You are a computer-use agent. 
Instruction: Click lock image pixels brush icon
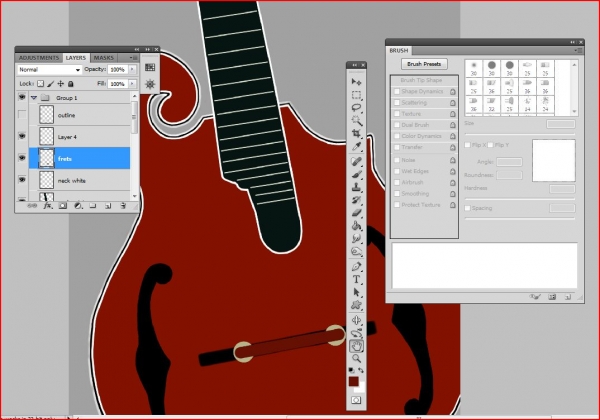51,83
